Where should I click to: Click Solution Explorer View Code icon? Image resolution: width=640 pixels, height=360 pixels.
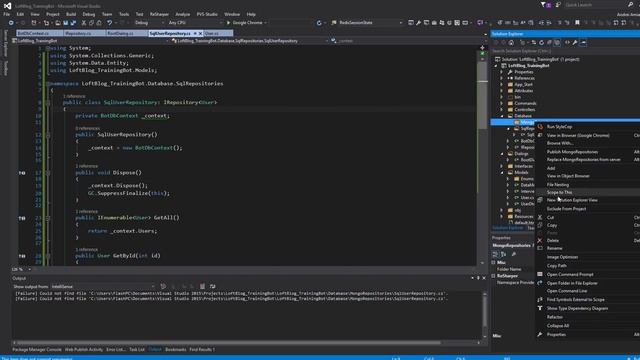(567, 42)
